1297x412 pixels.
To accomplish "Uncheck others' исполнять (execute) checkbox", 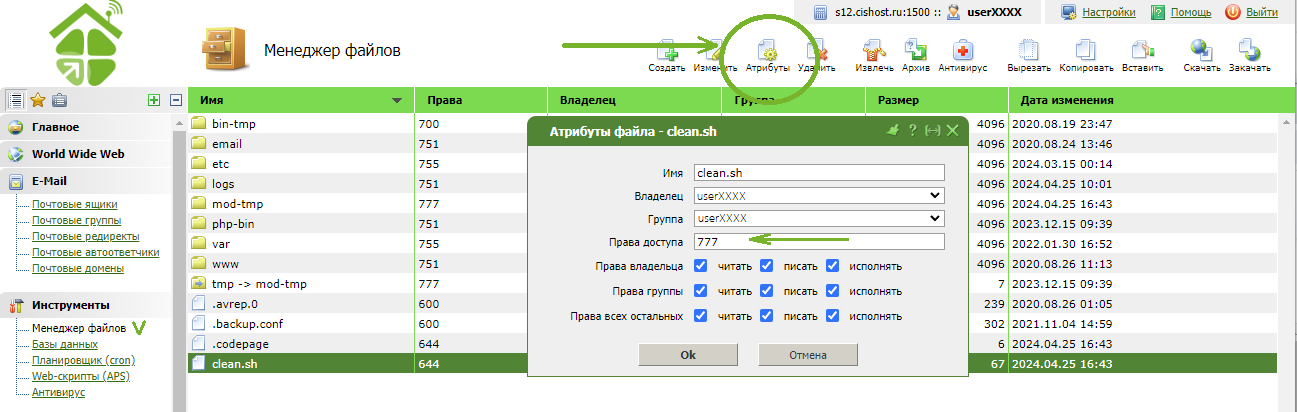I will tap(832, 316).
